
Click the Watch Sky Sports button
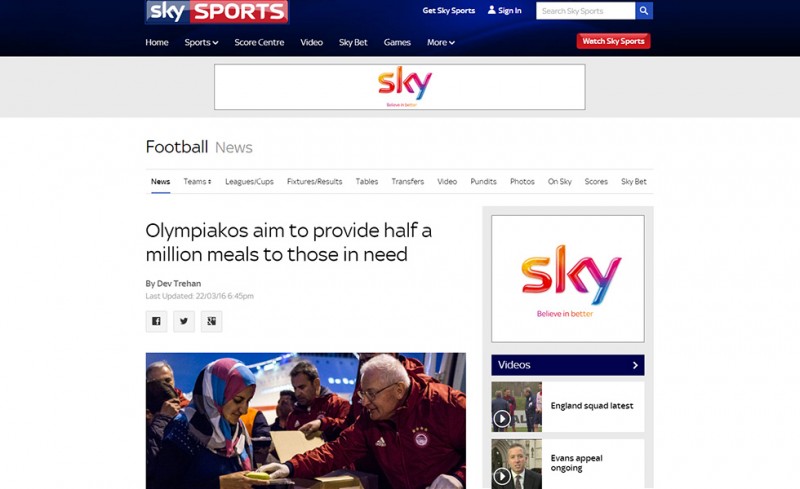613,41
